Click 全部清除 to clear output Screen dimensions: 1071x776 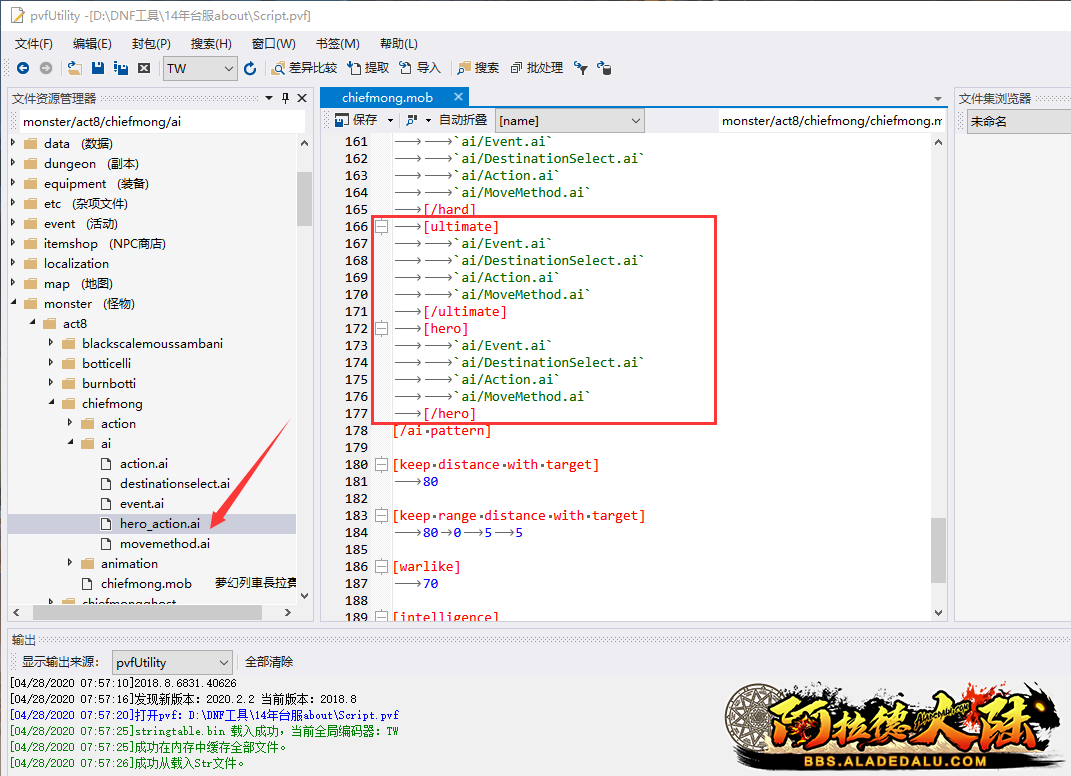tap(268, 662)
